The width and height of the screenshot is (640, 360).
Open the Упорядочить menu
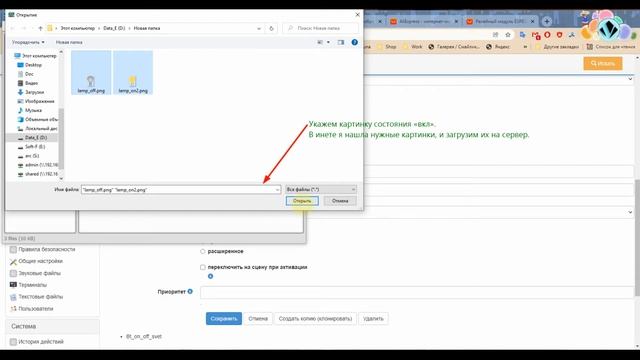pyautogui.click(x=28, y=42)
